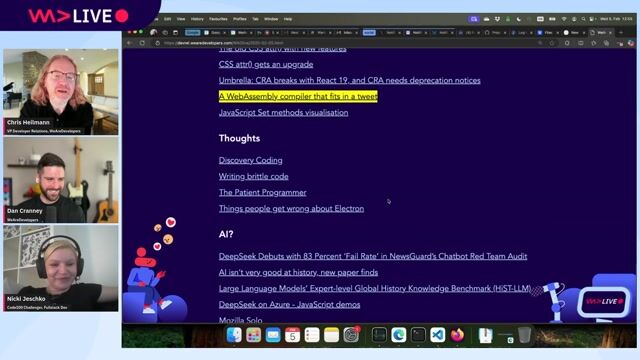The height and width of the screenshot is (360, 640).
Task: Open 'Things people get wrong about Electron'
Action: pos(291,209)
